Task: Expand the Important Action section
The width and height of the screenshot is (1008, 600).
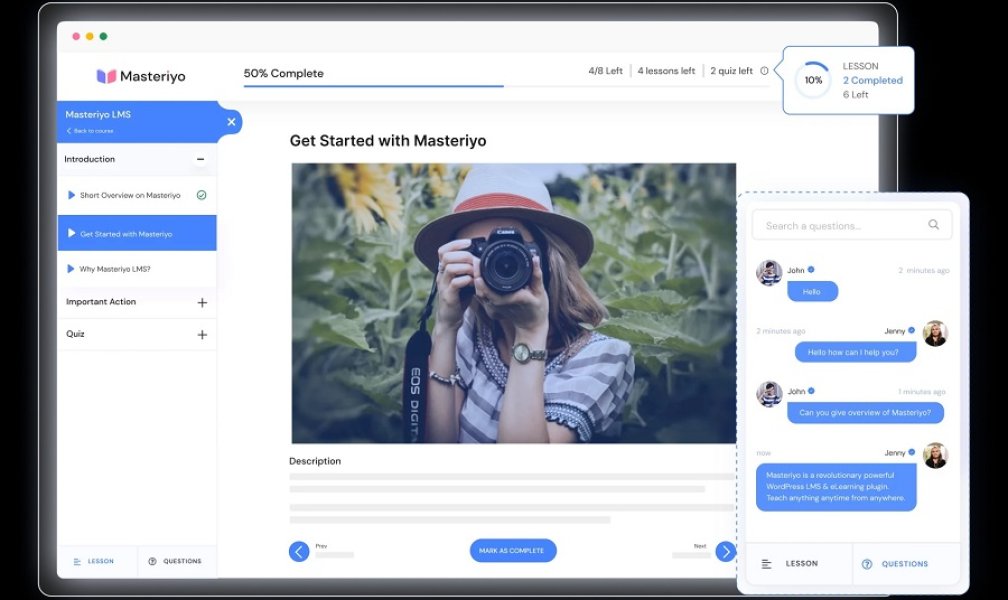Action: [204, 301]
